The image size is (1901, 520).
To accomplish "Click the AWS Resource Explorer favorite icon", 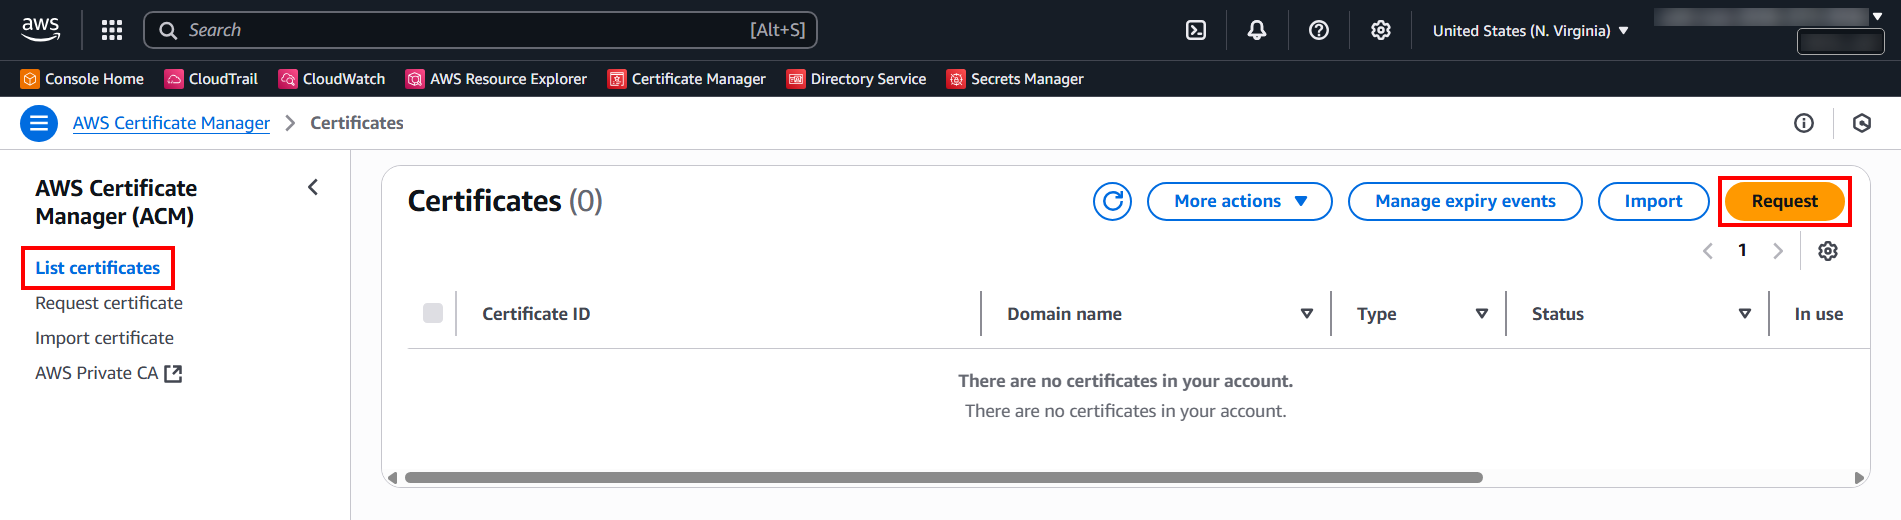I will point(415,79).
